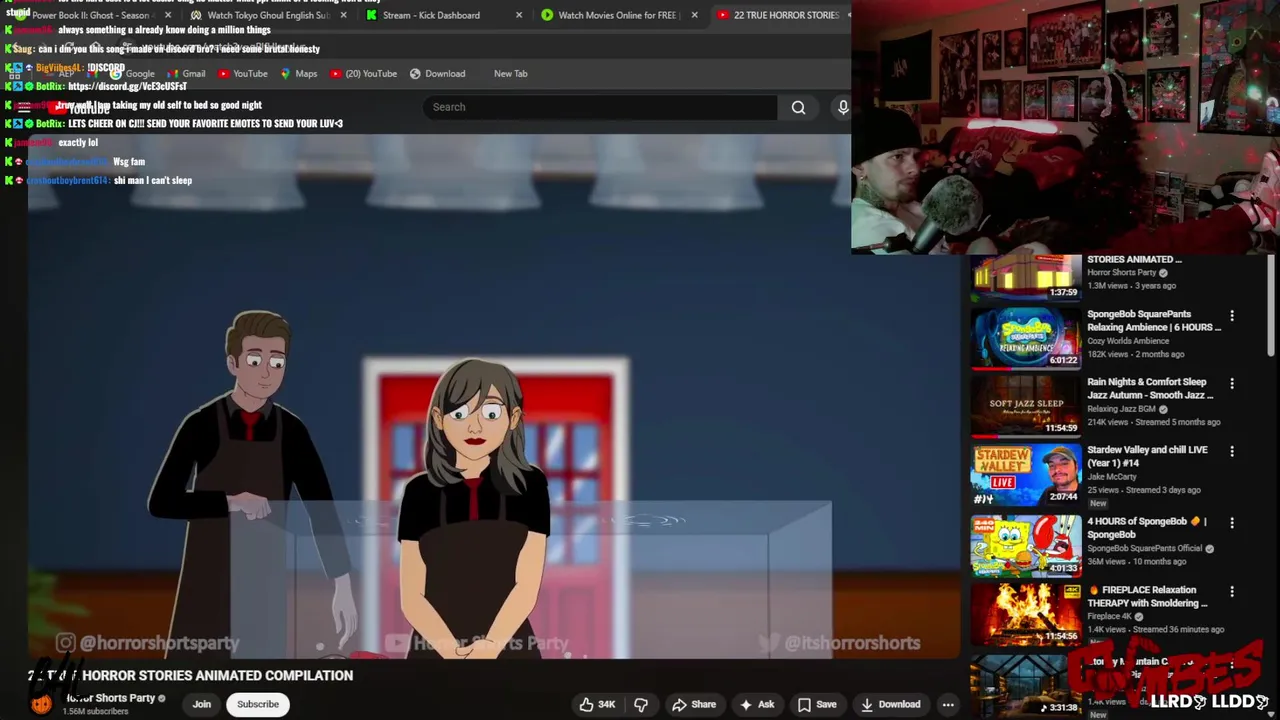The image size is (1280, 720).
Task: Open STORIES ANIMATED thumbnail with 1:37:59 duration
Action: 1025,276
